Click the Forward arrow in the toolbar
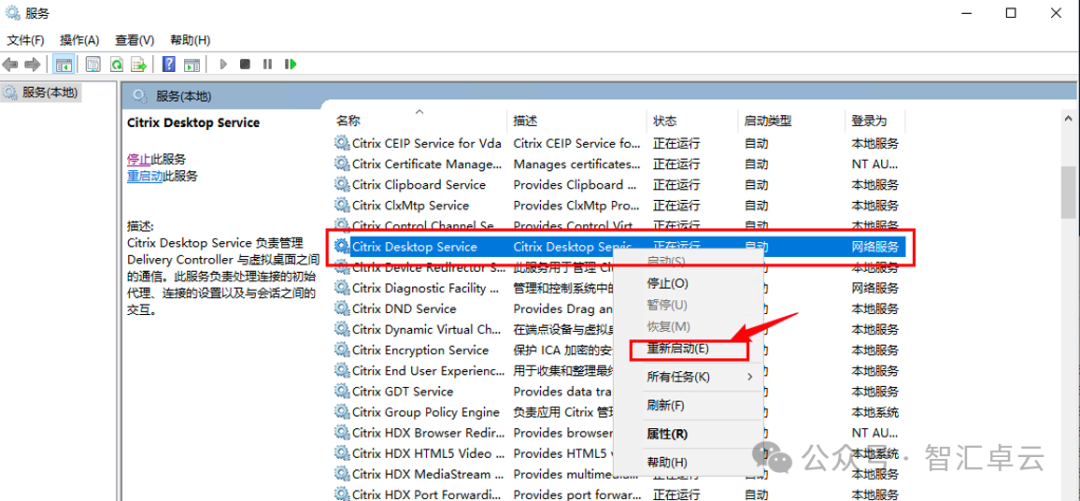 click(x=32, y=64)
